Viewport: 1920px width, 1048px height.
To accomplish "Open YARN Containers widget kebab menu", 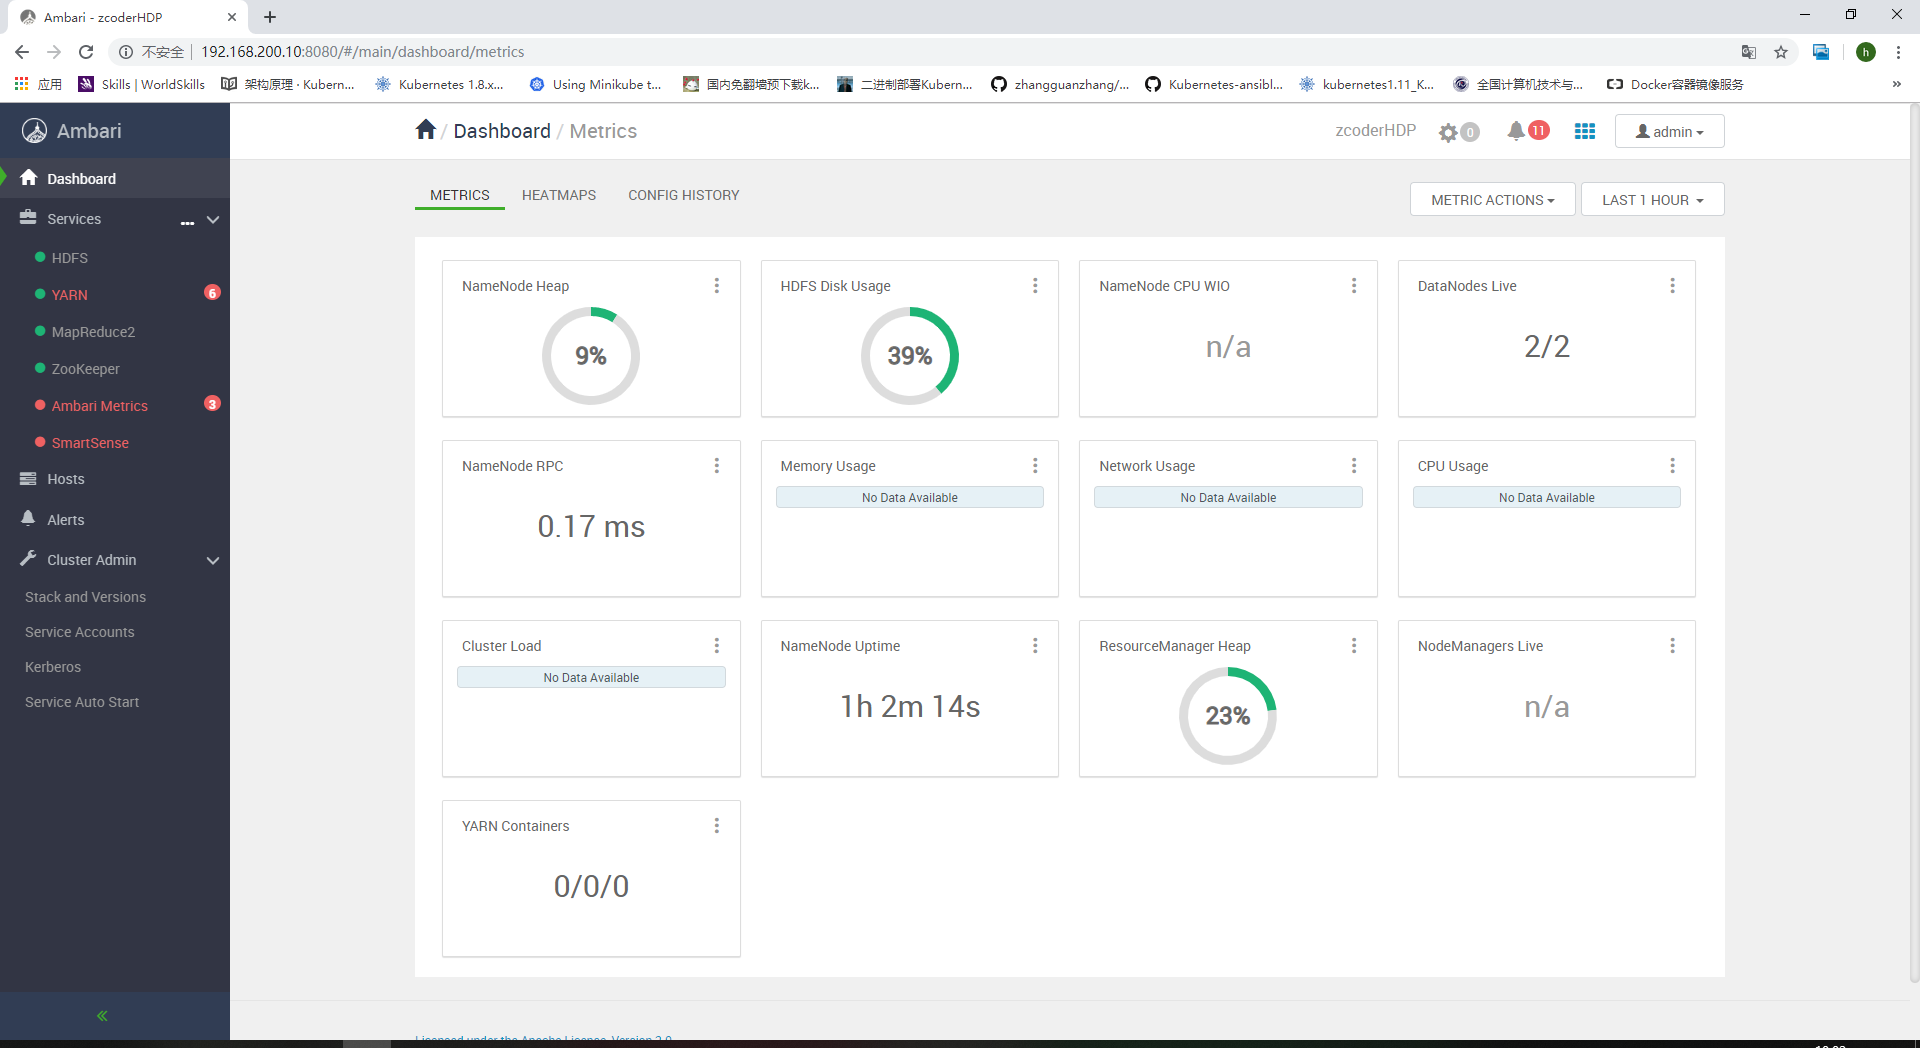I will click(716, 825).
